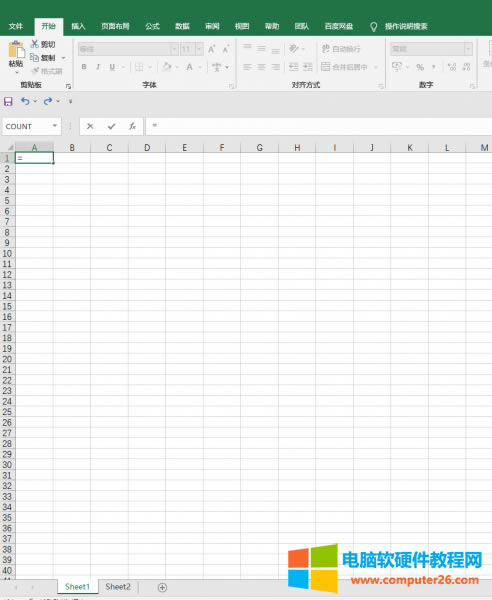Viewport: 492px width, 600px height.
Task: Toggle Bold formatting button
Action: (x=84, y=67)
